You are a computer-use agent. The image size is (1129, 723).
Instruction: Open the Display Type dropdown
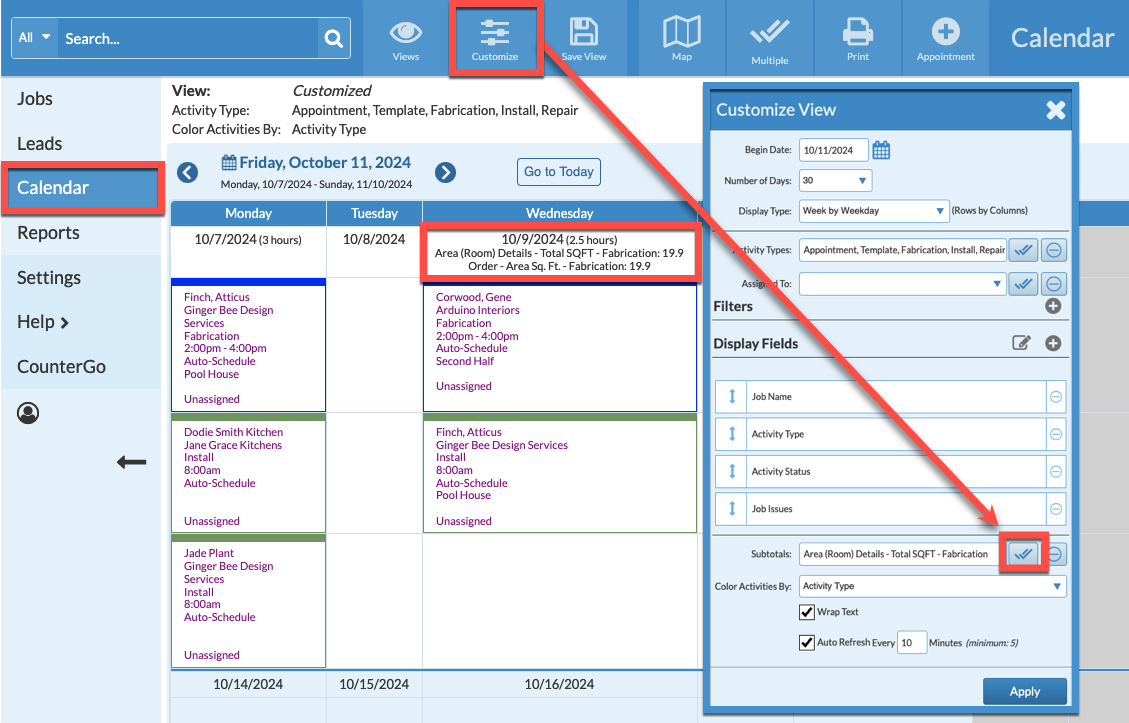coord(874,211)
